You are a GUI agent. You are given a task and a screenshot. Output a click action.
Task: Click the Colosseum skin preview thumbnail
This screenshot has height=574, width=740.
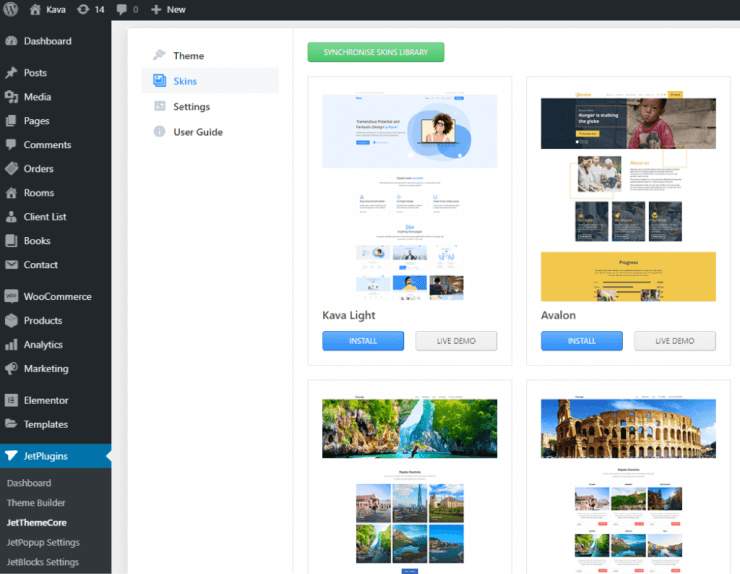pos(628,484)
